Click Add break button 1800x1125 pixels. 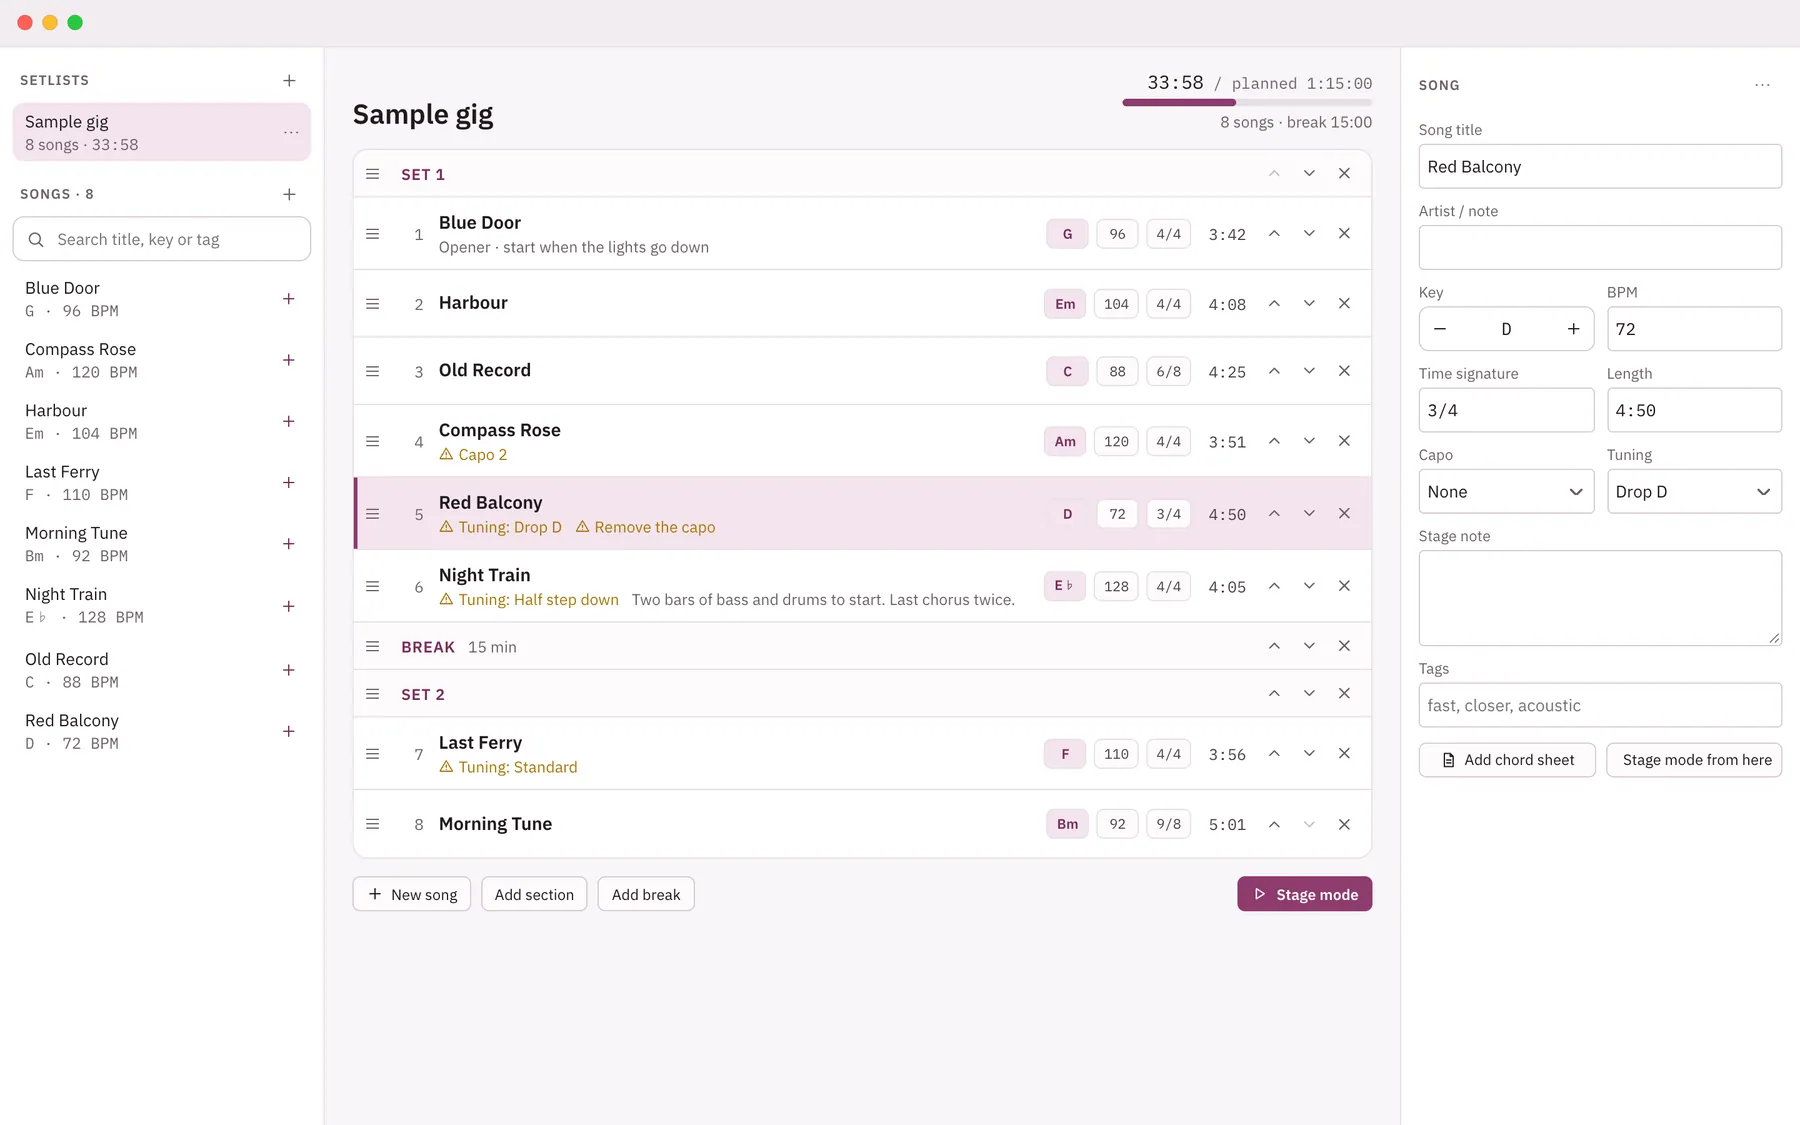(x=646, y=894)
